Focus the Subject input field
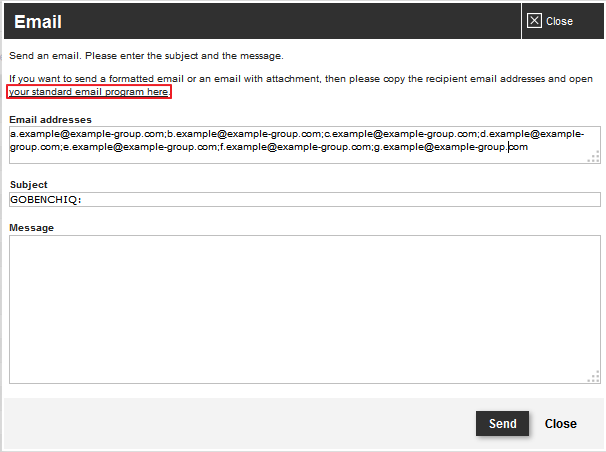This screenshot has height=452, width=606. coord(305,199)
